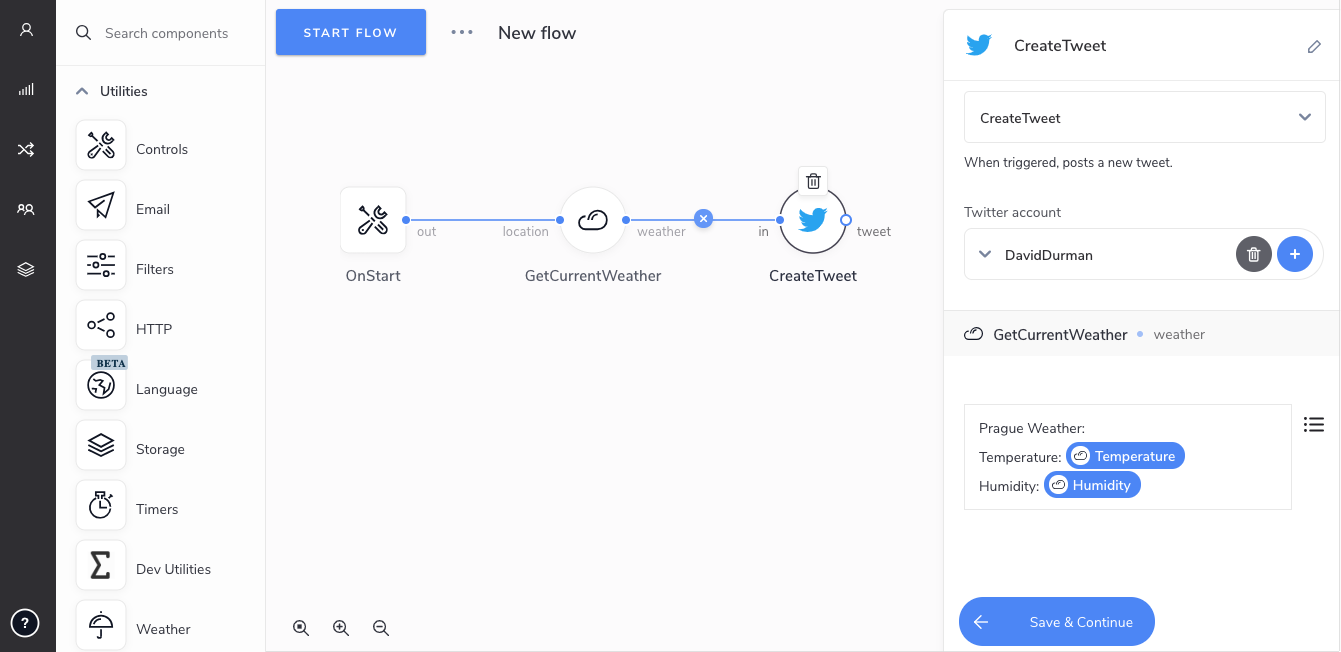Viewport: 1341px width, 652px height.
Task: Click the pencil edit icon beside CreateTweet title
Action: [x=1314, y=46]
